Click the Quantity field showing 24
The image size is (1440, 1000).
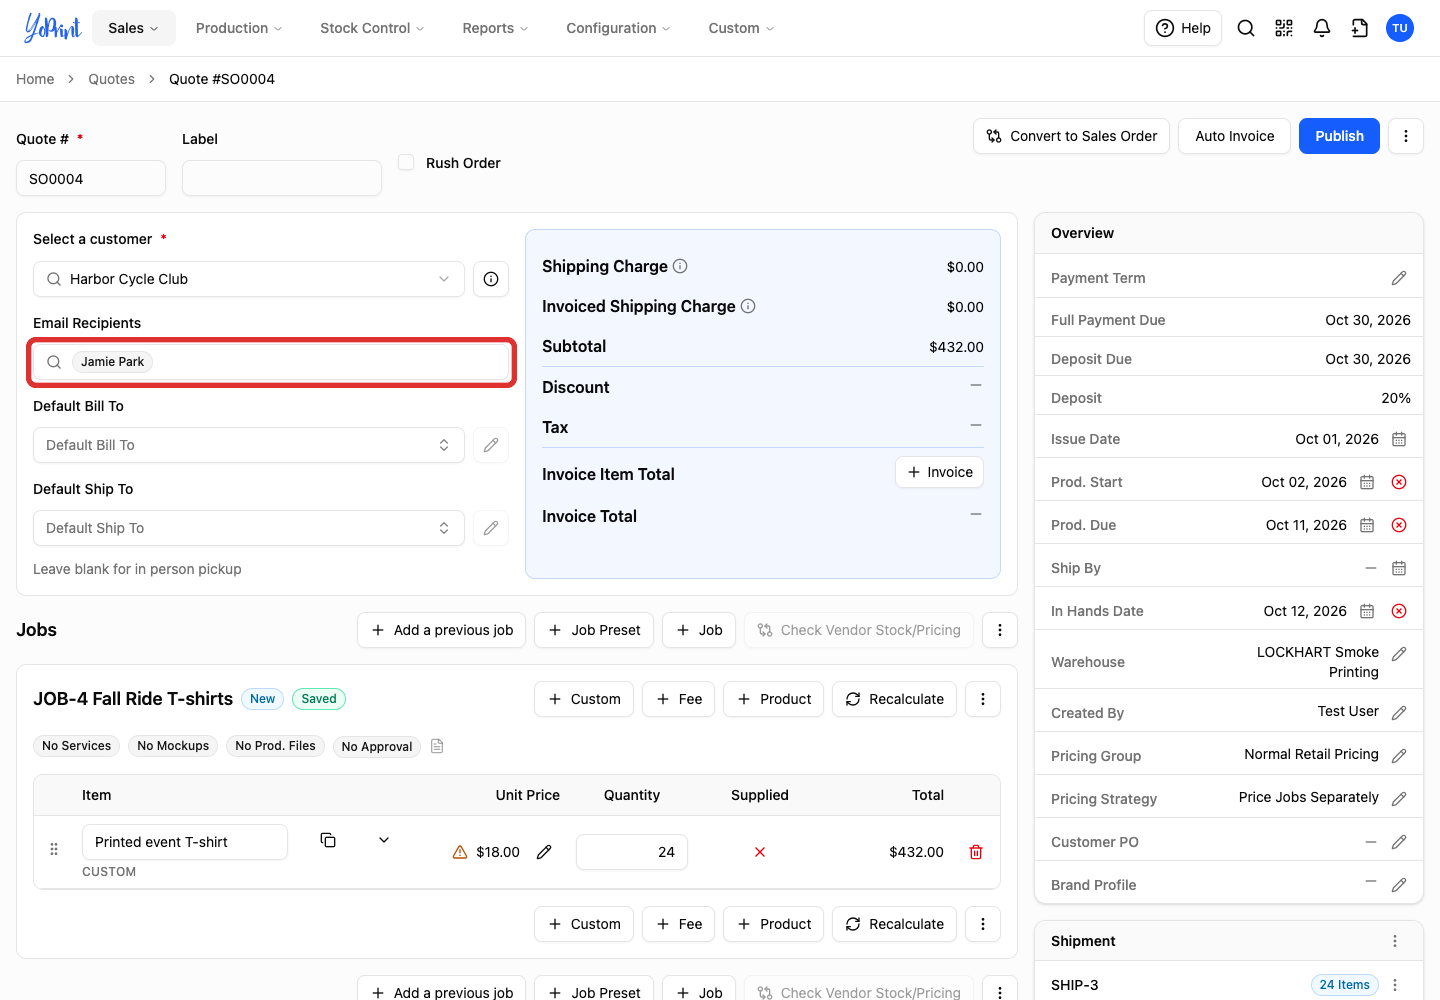click(632, 852)
